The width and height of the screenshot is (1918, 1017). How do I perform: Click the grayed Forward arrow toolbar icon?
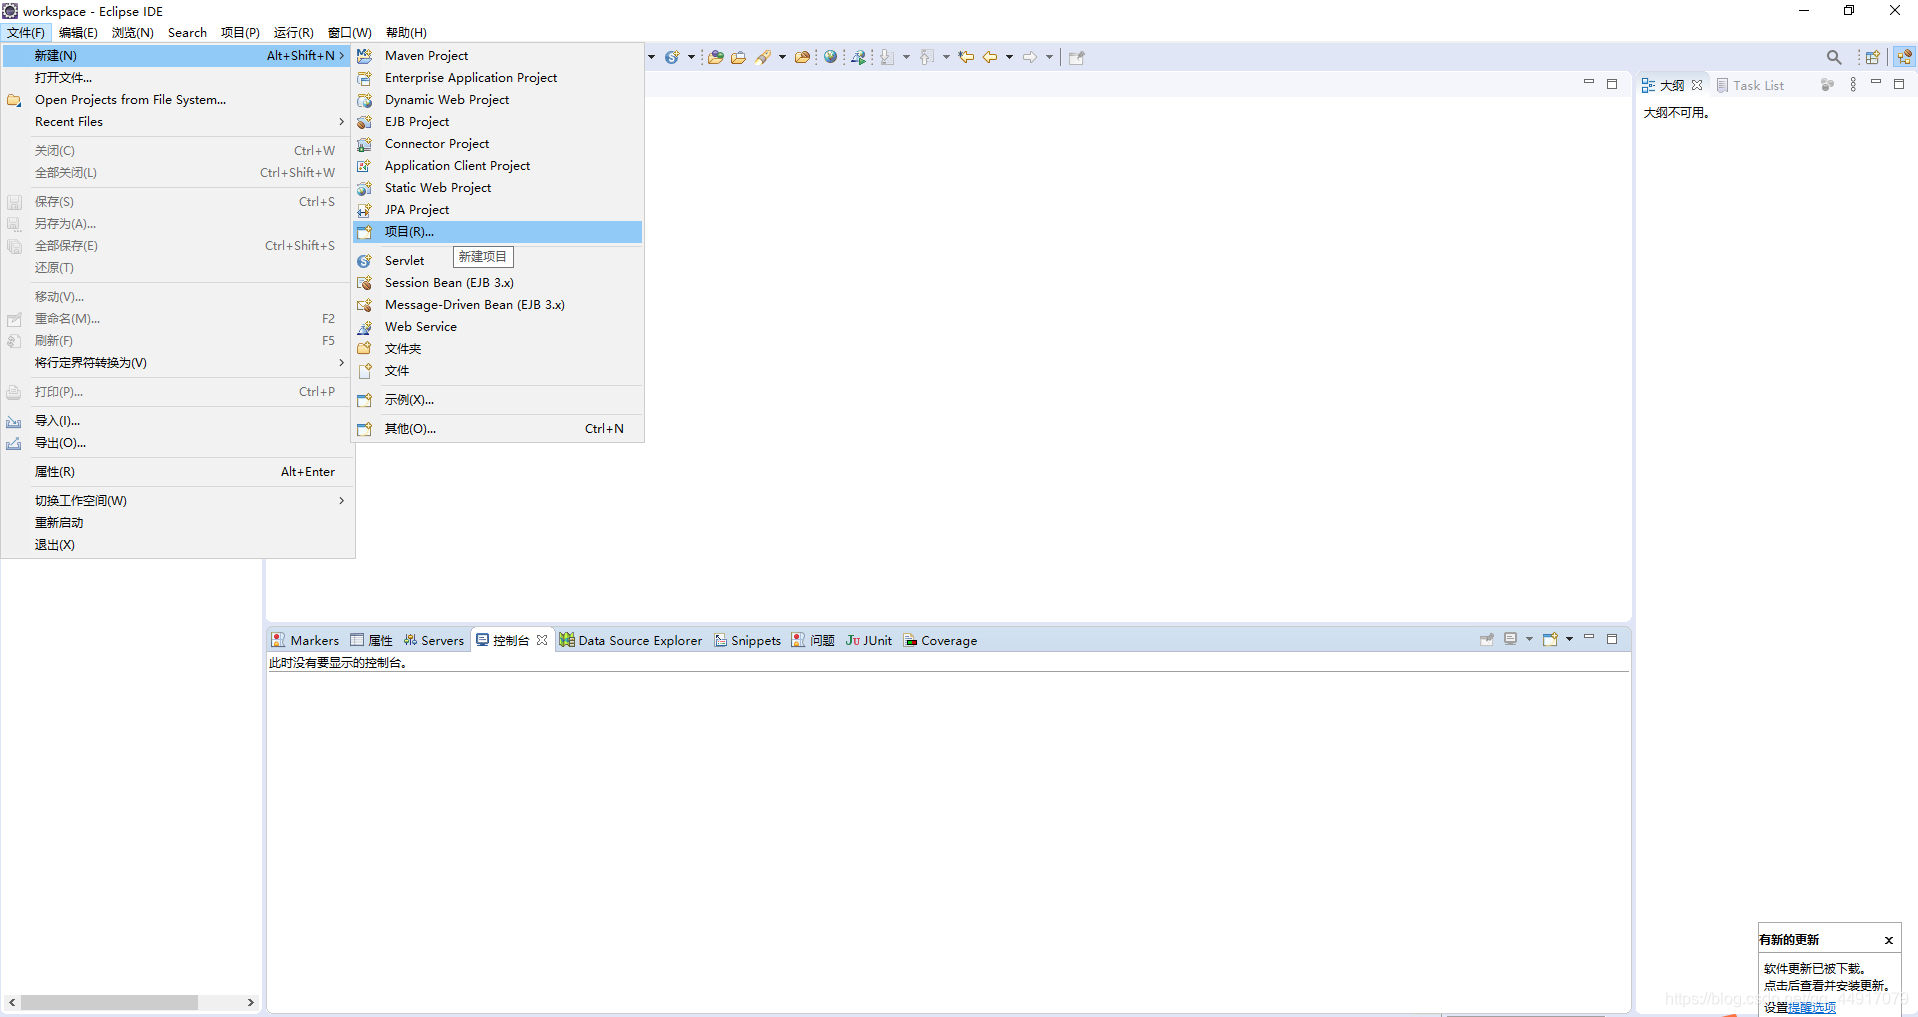point(1029,57)
